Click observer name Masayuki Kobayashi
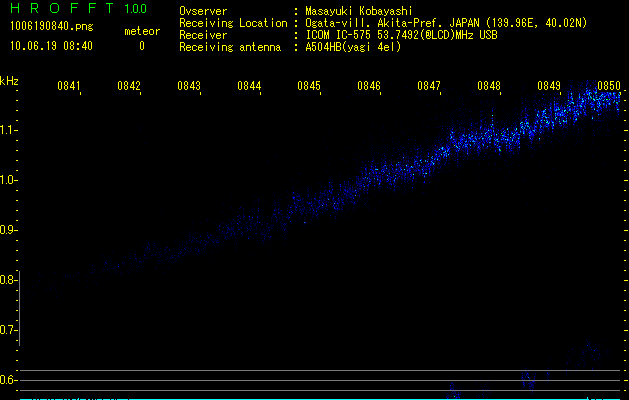The height and width of the screenshot is (400, 629). pos(359,11)
